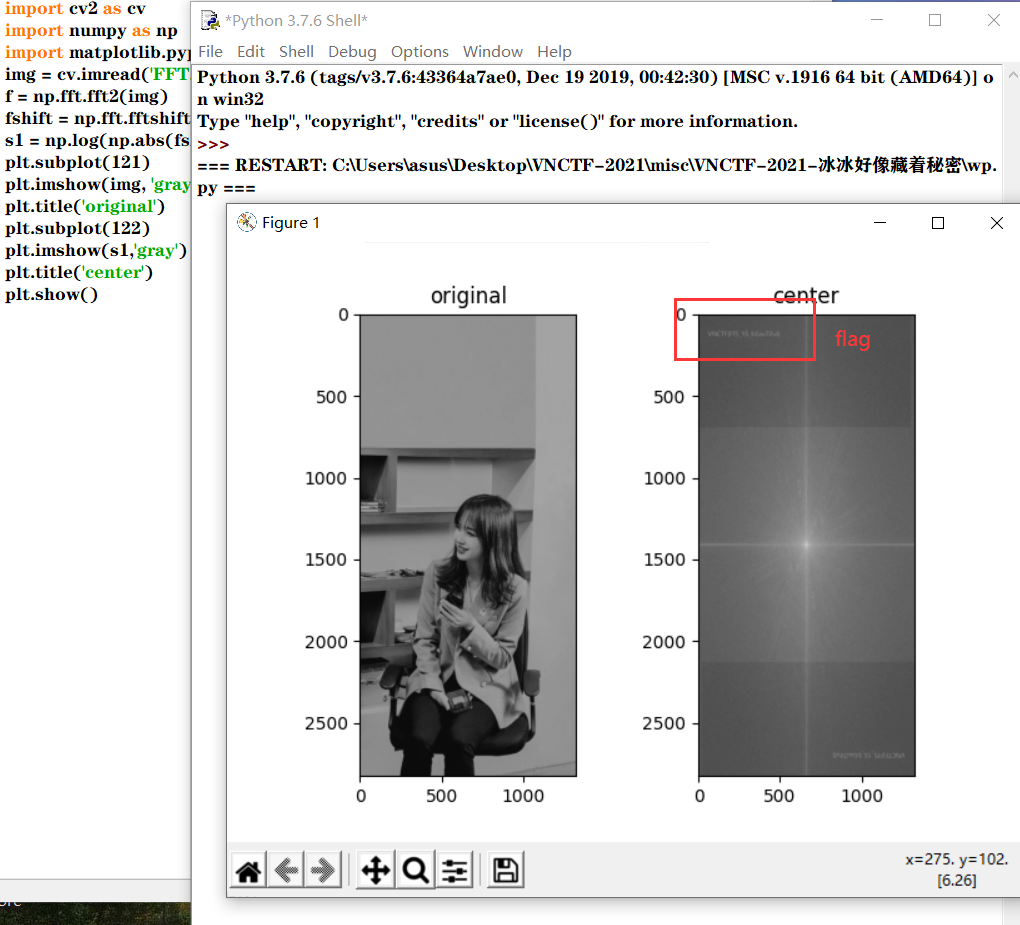This screenshot has height=925, width=1020.
Task: Open the File menu in Python Shell
Action: pos(210,52)
